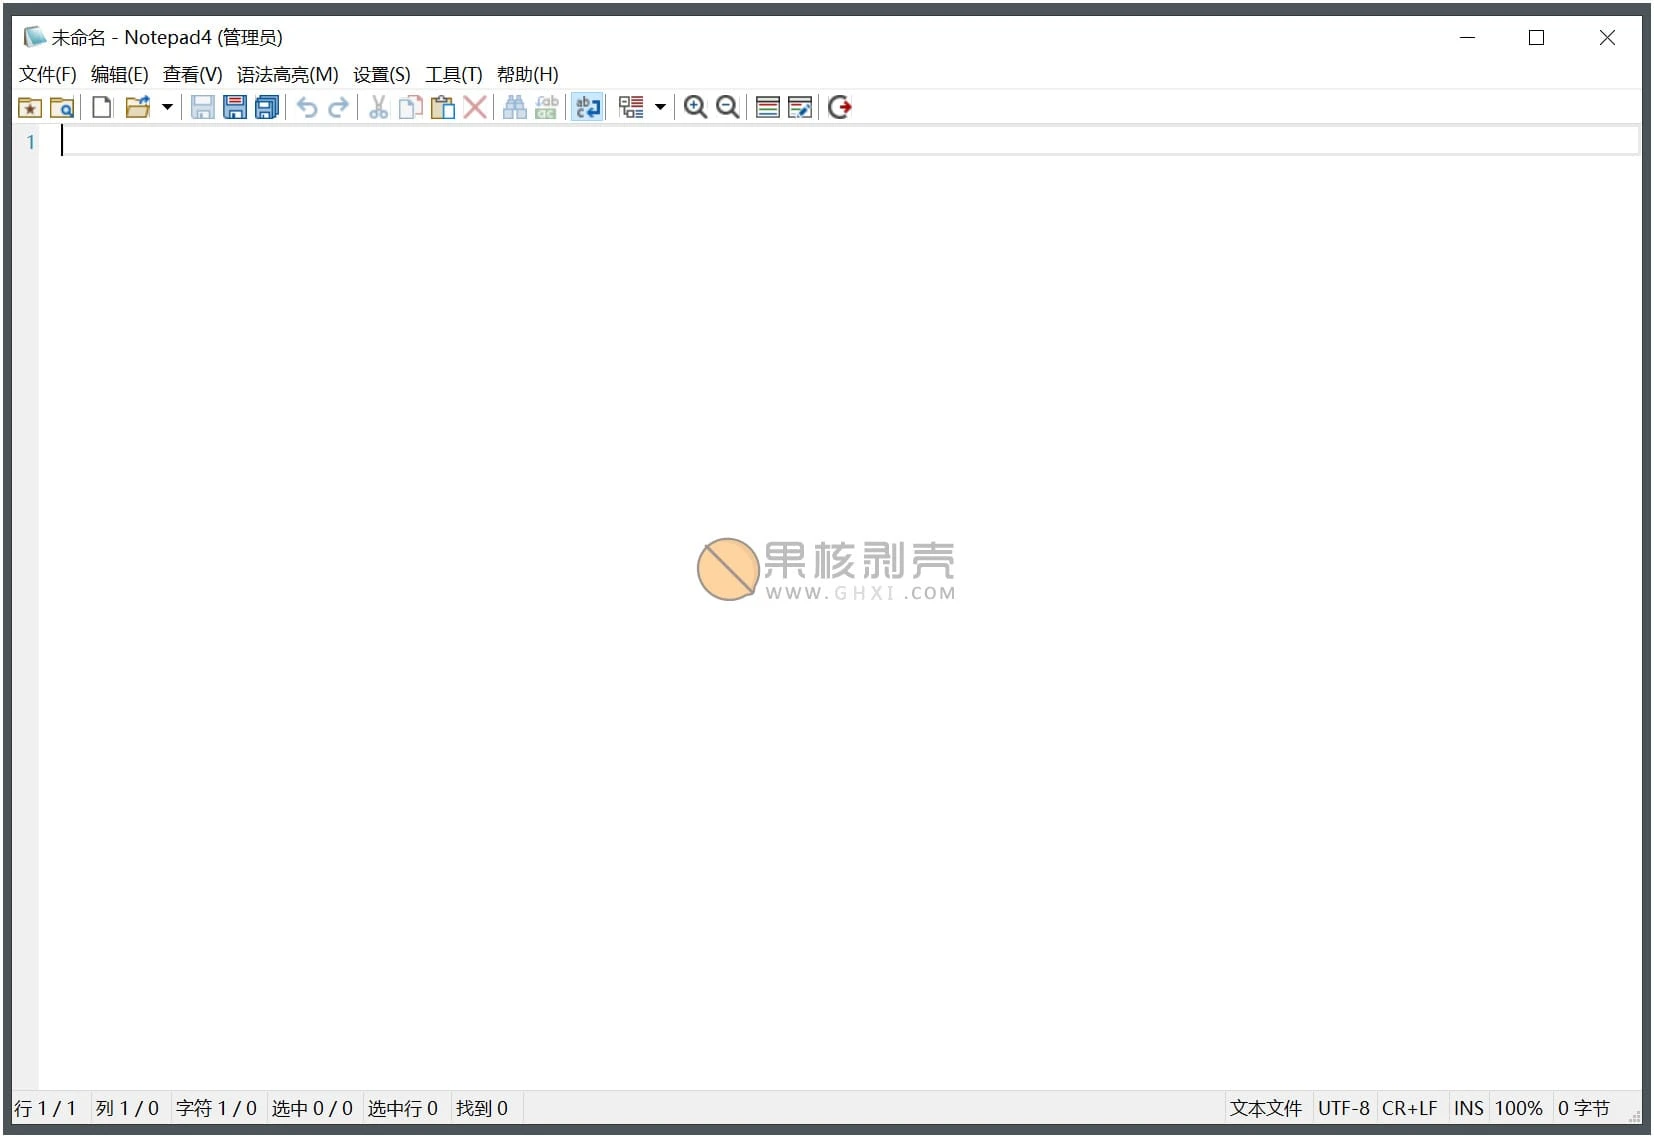1654x1138 pixels.
Task: Paste from clipboard icon
Action: [x=443, y=107]
